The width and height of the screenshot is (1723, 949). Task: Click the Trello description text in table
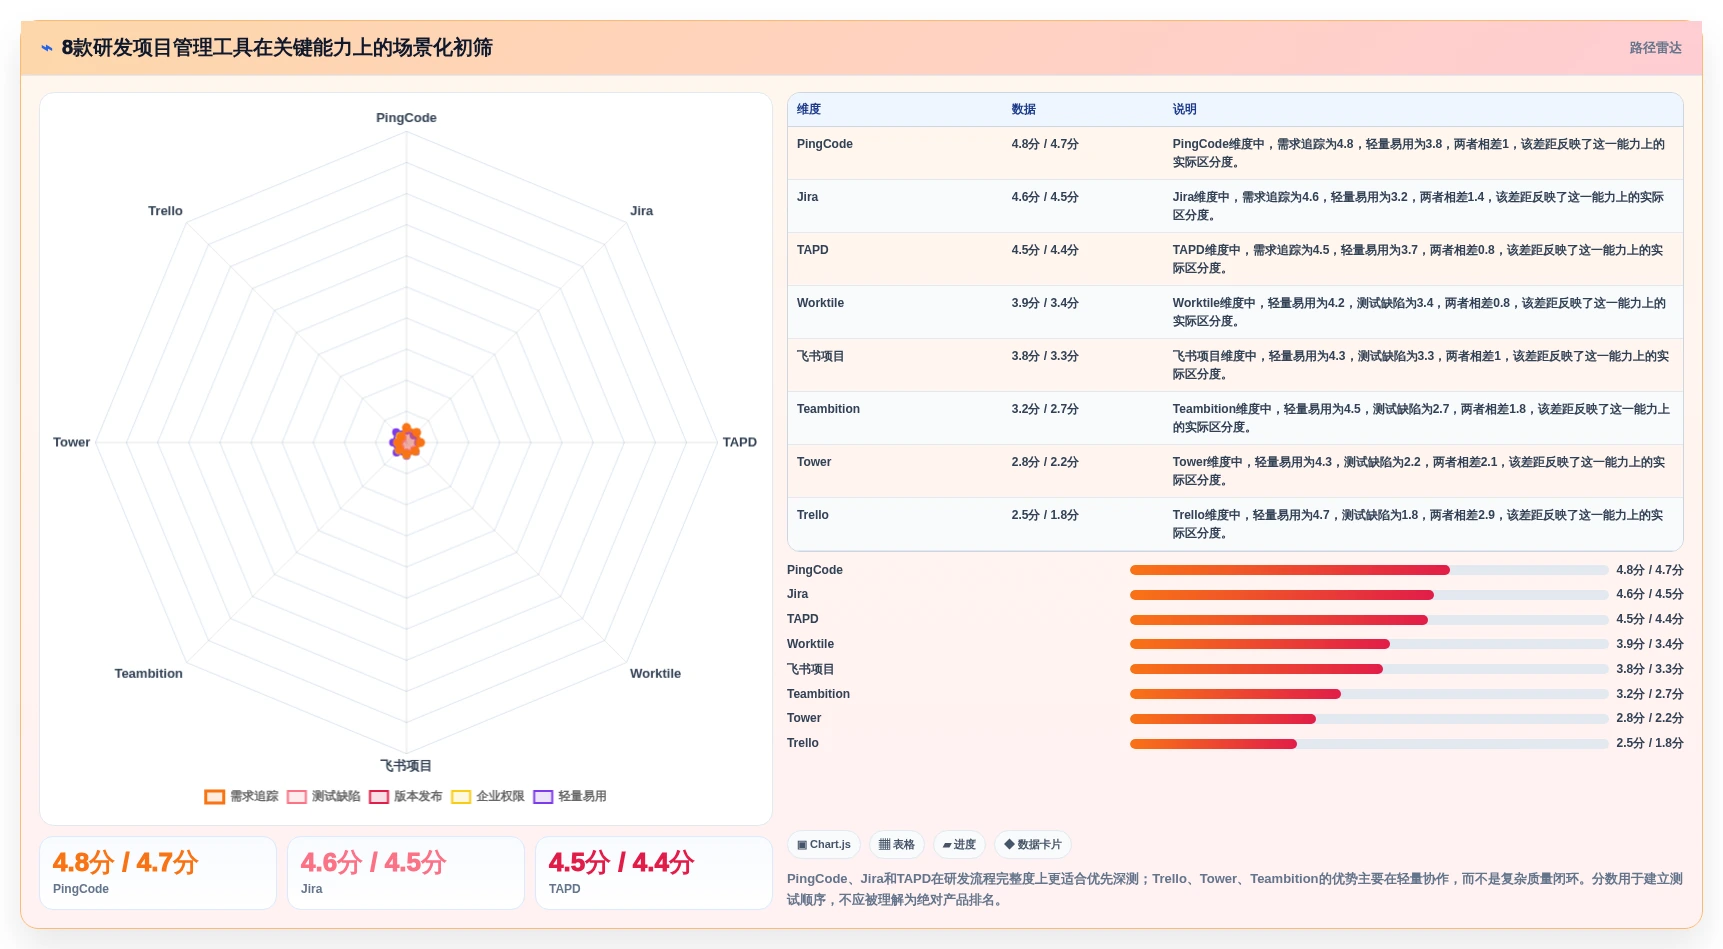point(1418,524)
